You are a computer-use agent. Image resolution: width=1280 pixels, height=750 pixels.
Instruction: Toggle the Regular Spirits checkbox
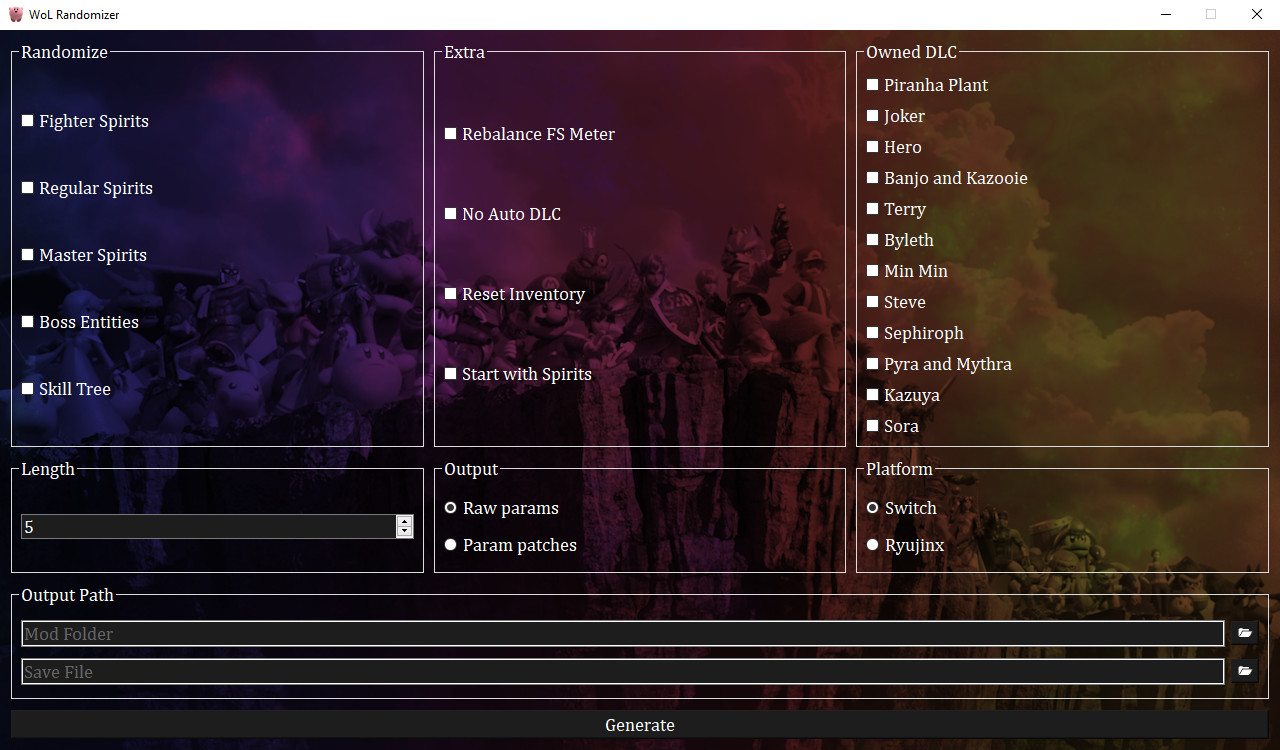[x=28, y=188]
